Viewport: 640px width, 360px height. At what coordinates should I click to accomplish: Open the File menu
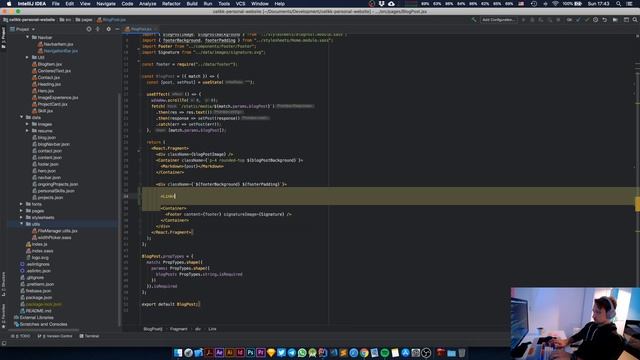point(56,4)
